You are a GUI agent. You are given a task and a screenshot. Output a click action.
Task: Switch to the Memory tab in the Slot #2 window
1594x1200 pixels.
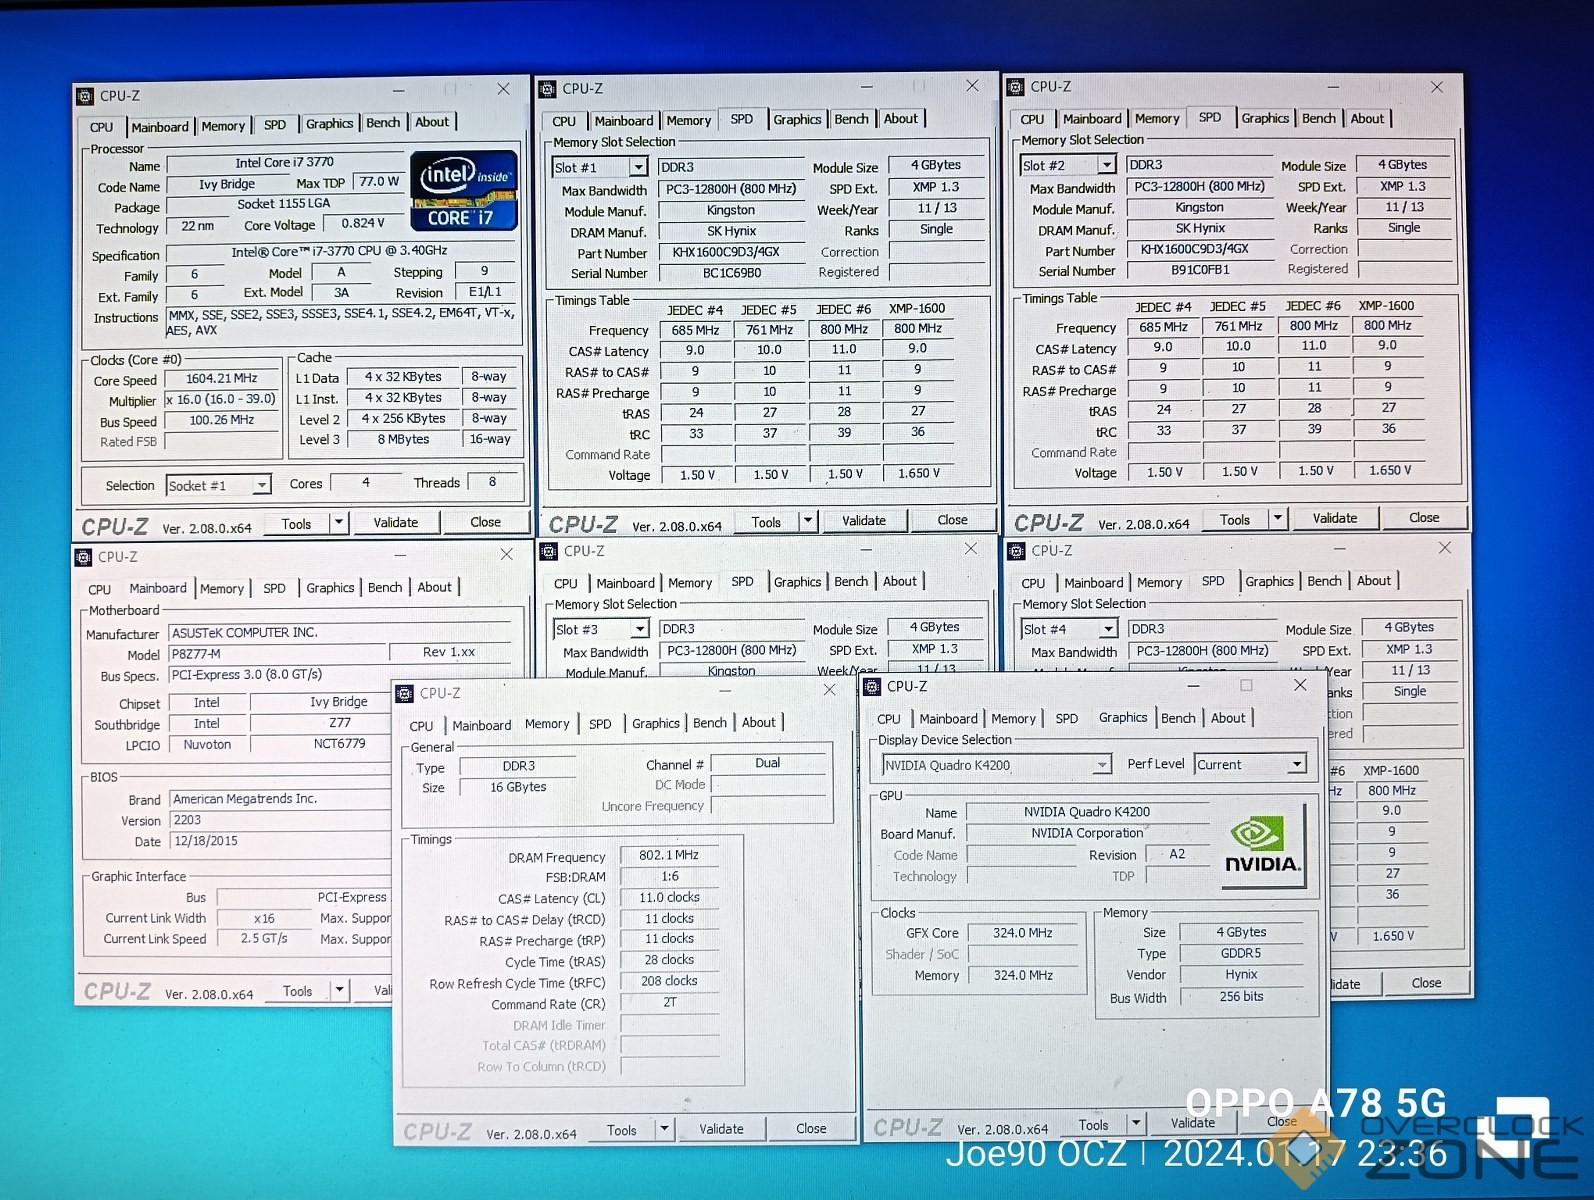1157,118
